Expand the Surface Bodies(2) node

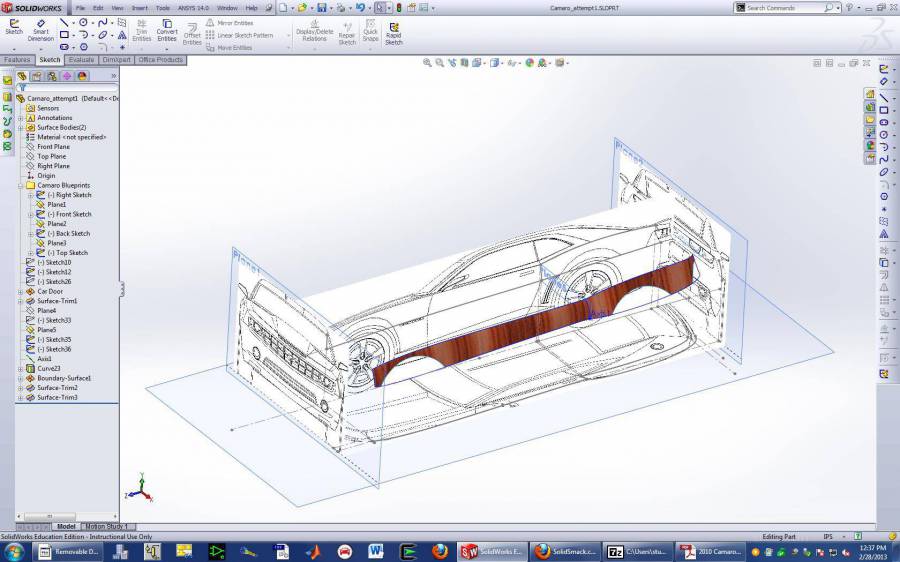tap(21, 127)
